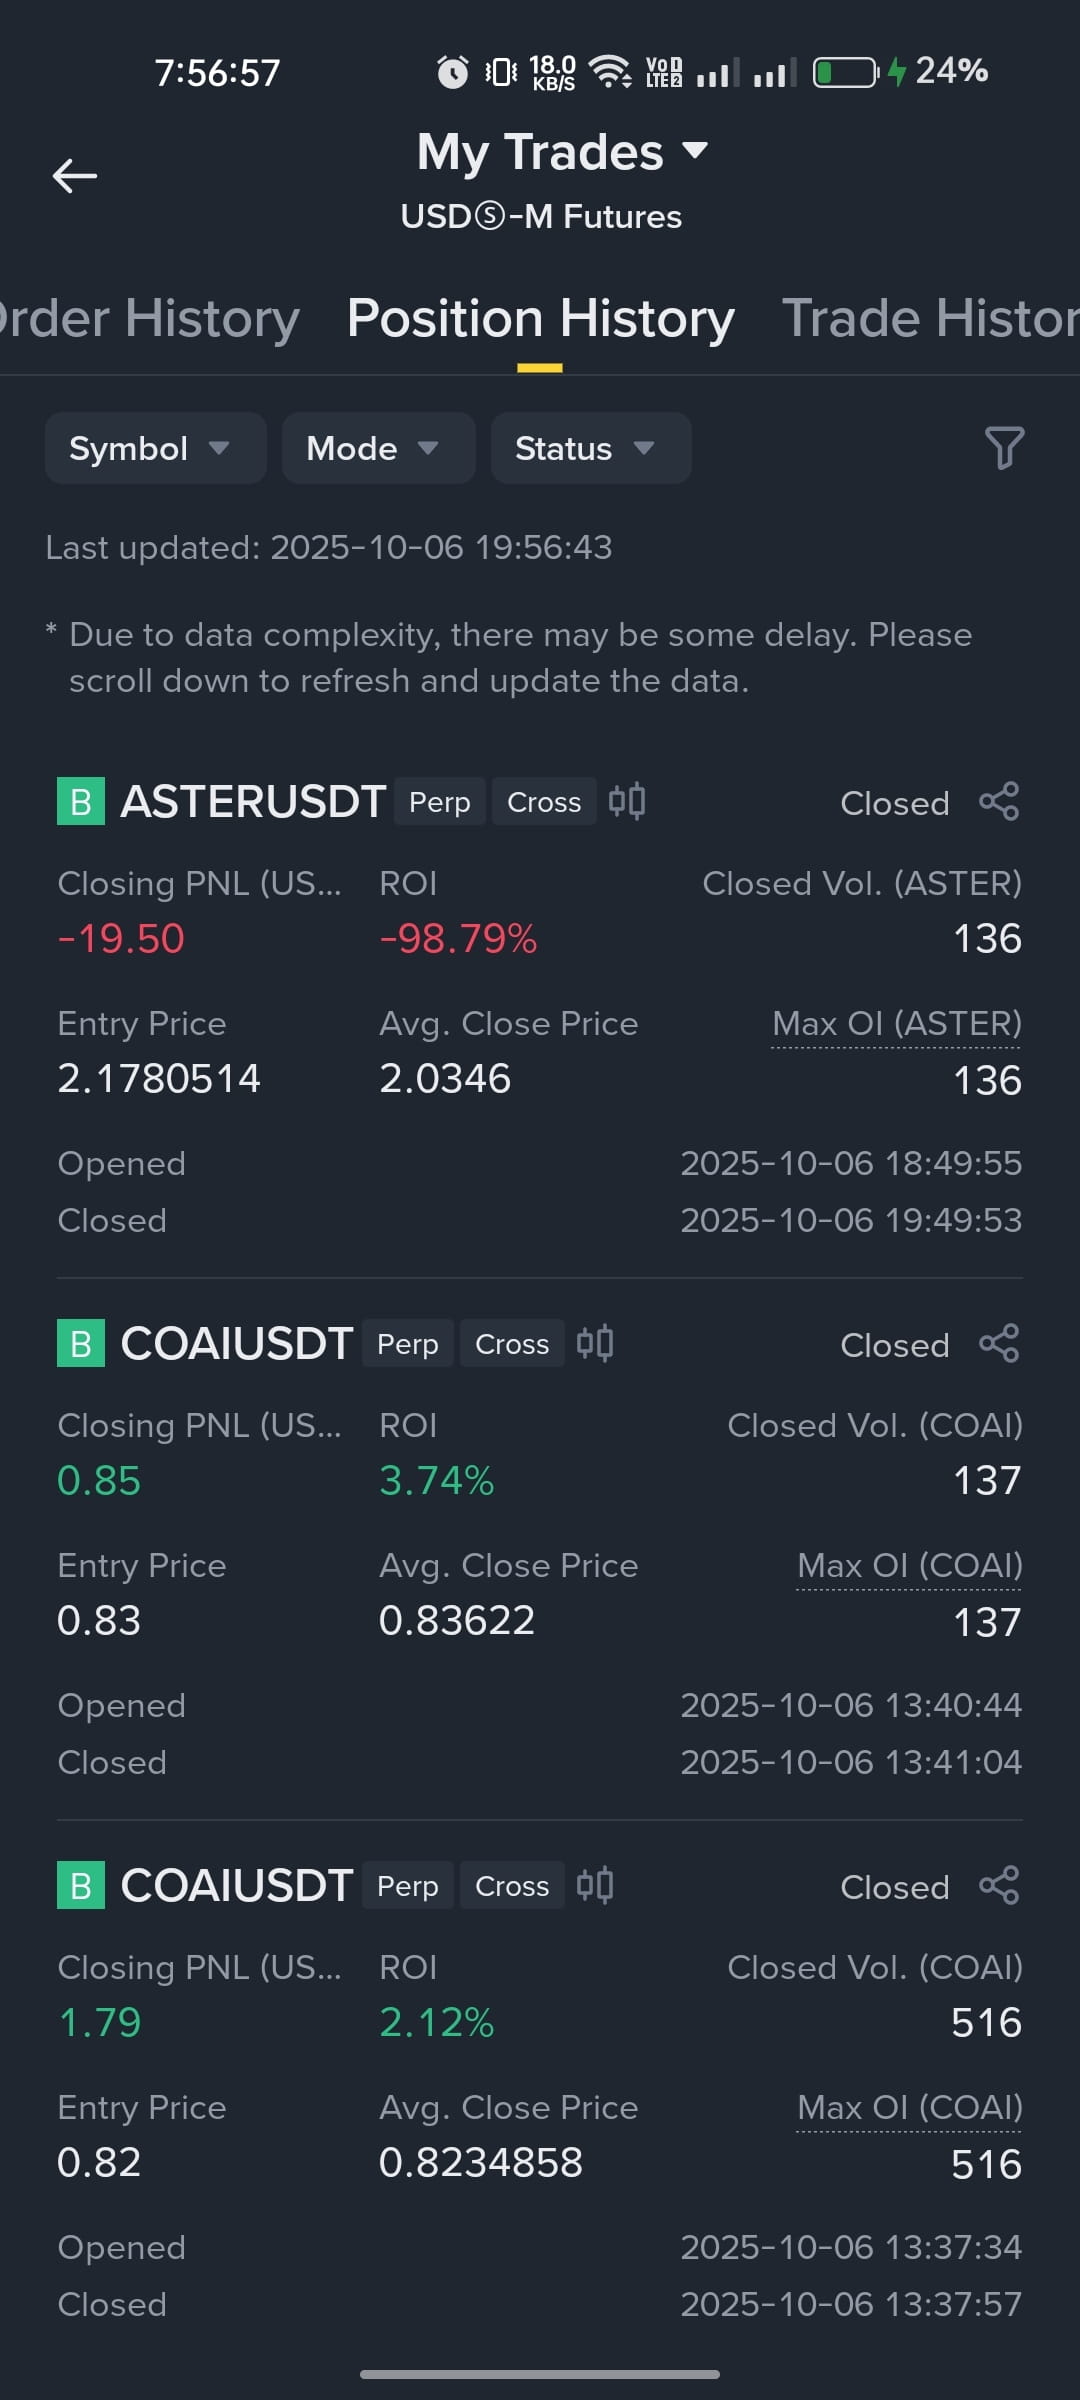
Task: Open chart icon for COAIUSDT 2.12% ROI position
Action: click(595, 1885)
